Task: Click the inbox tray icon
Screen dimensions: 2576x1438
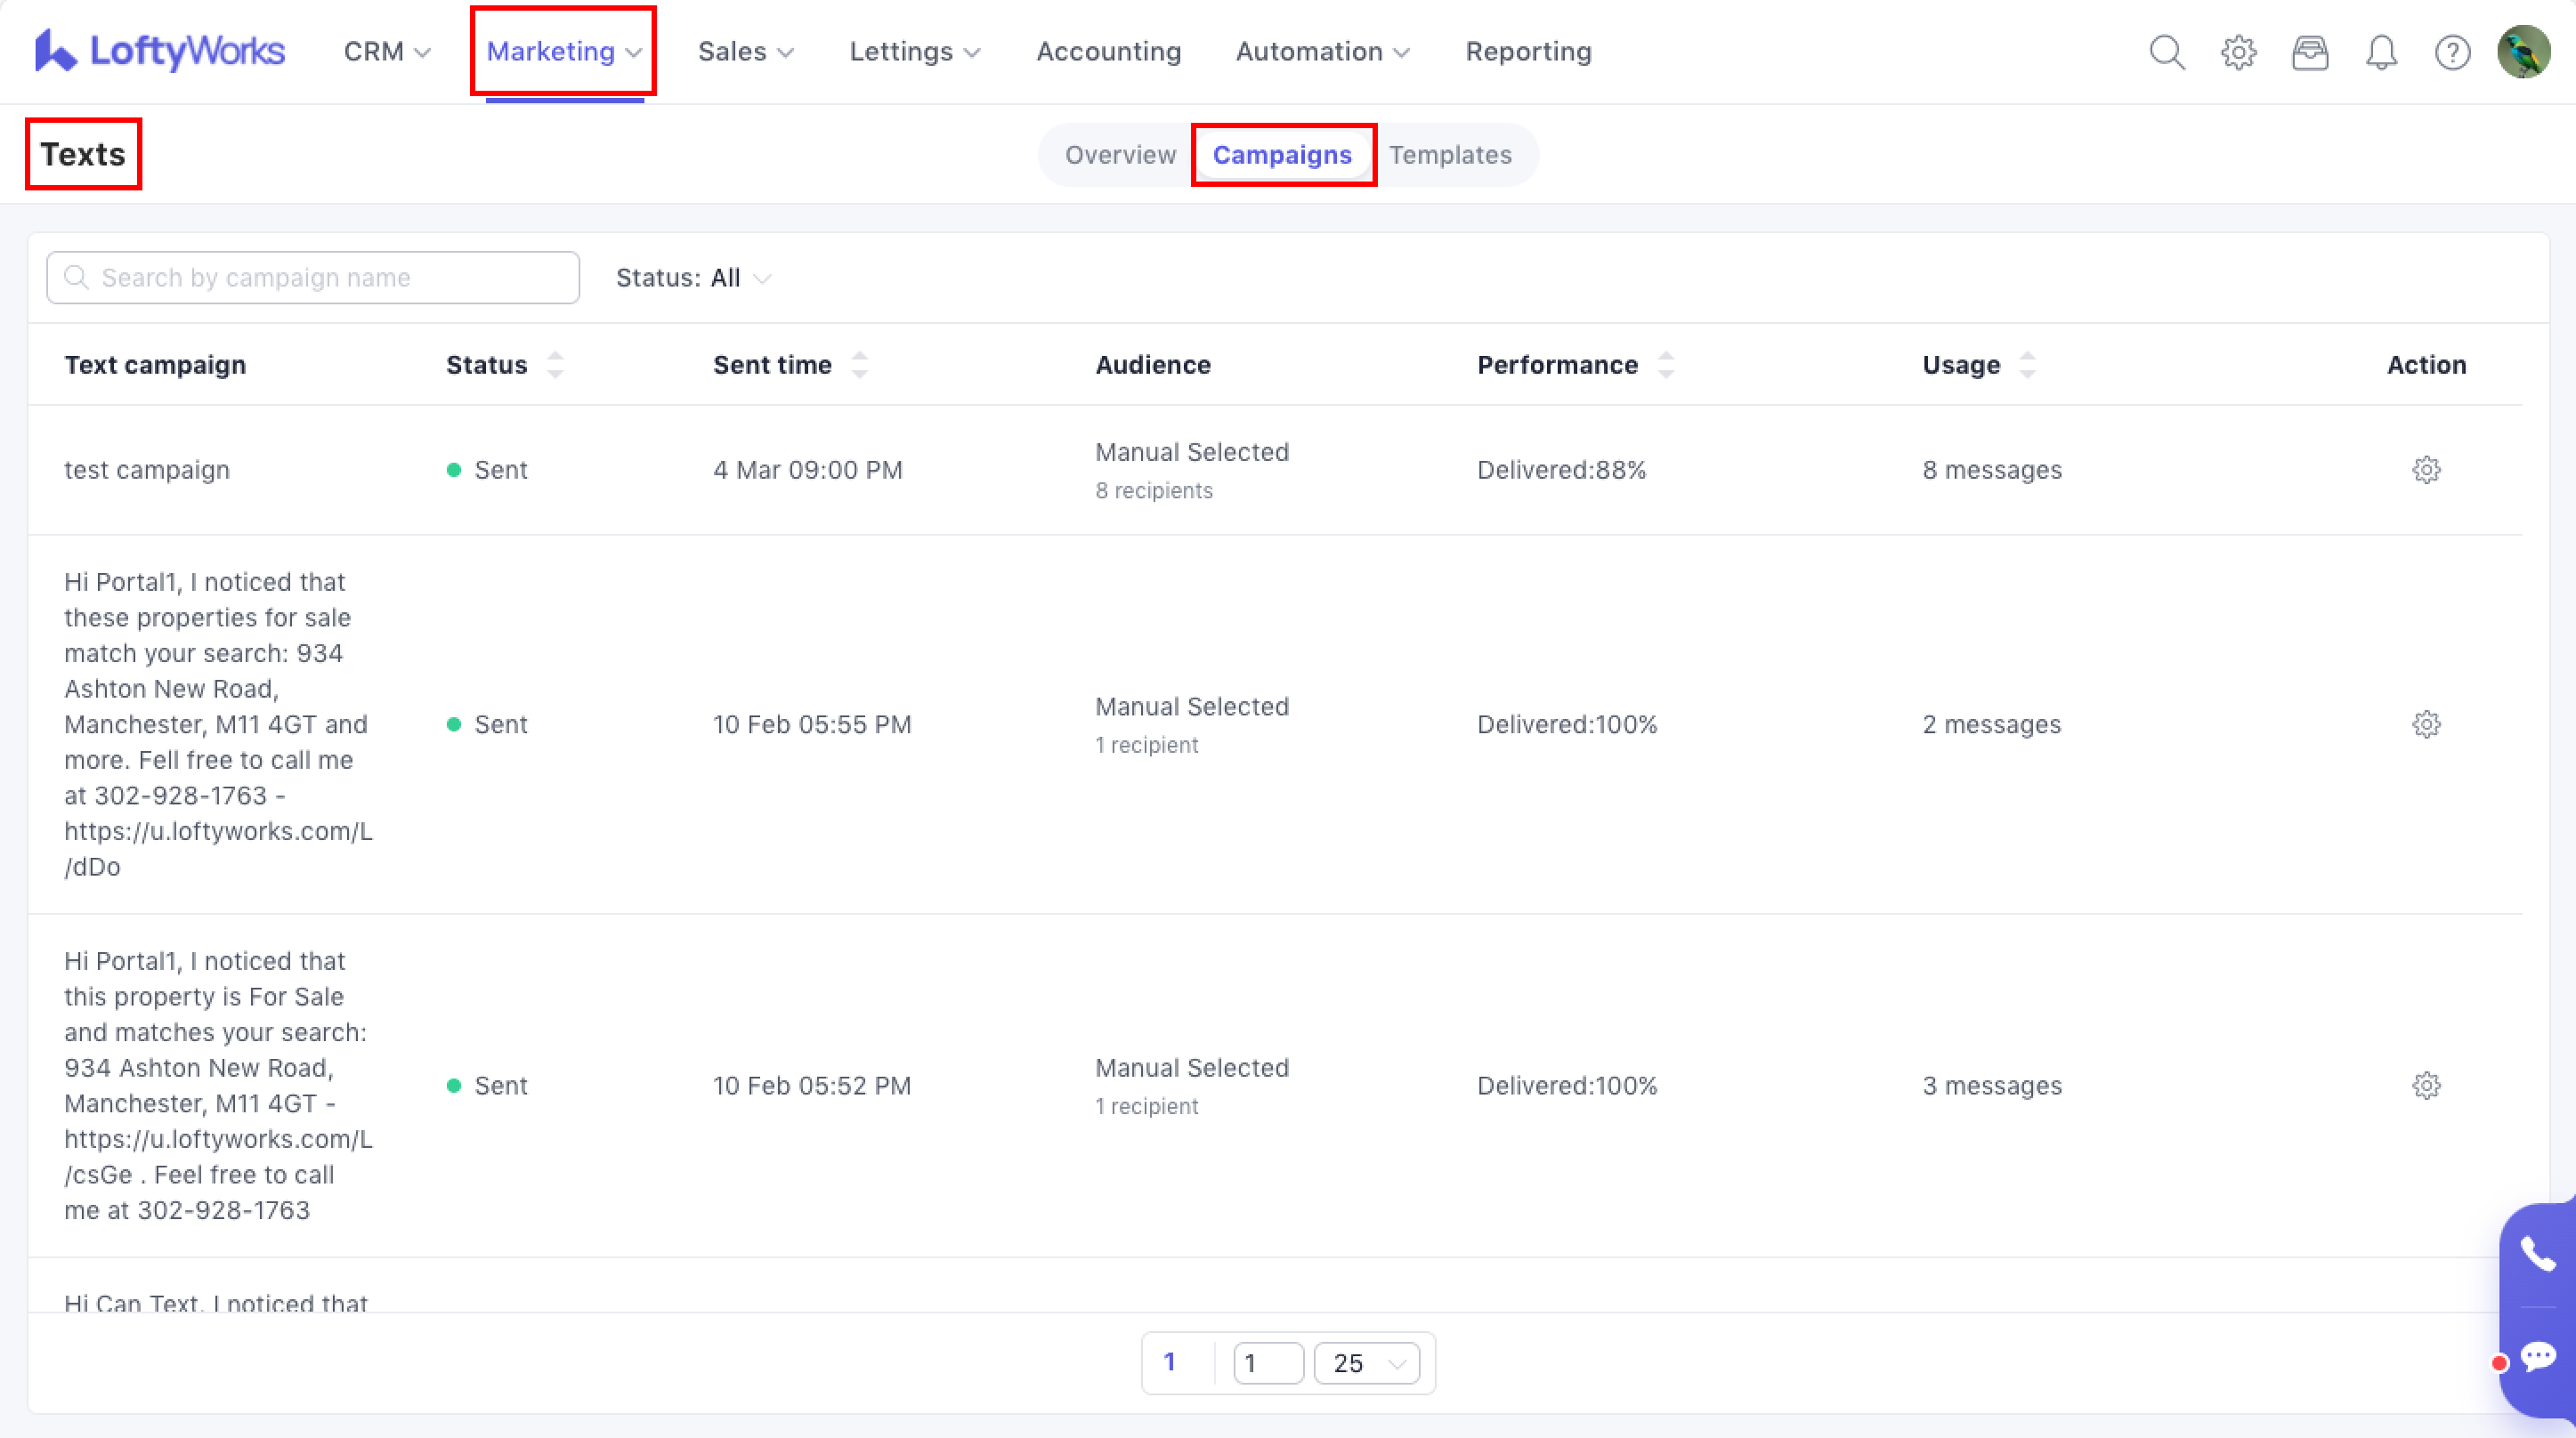Action: 2310,52
